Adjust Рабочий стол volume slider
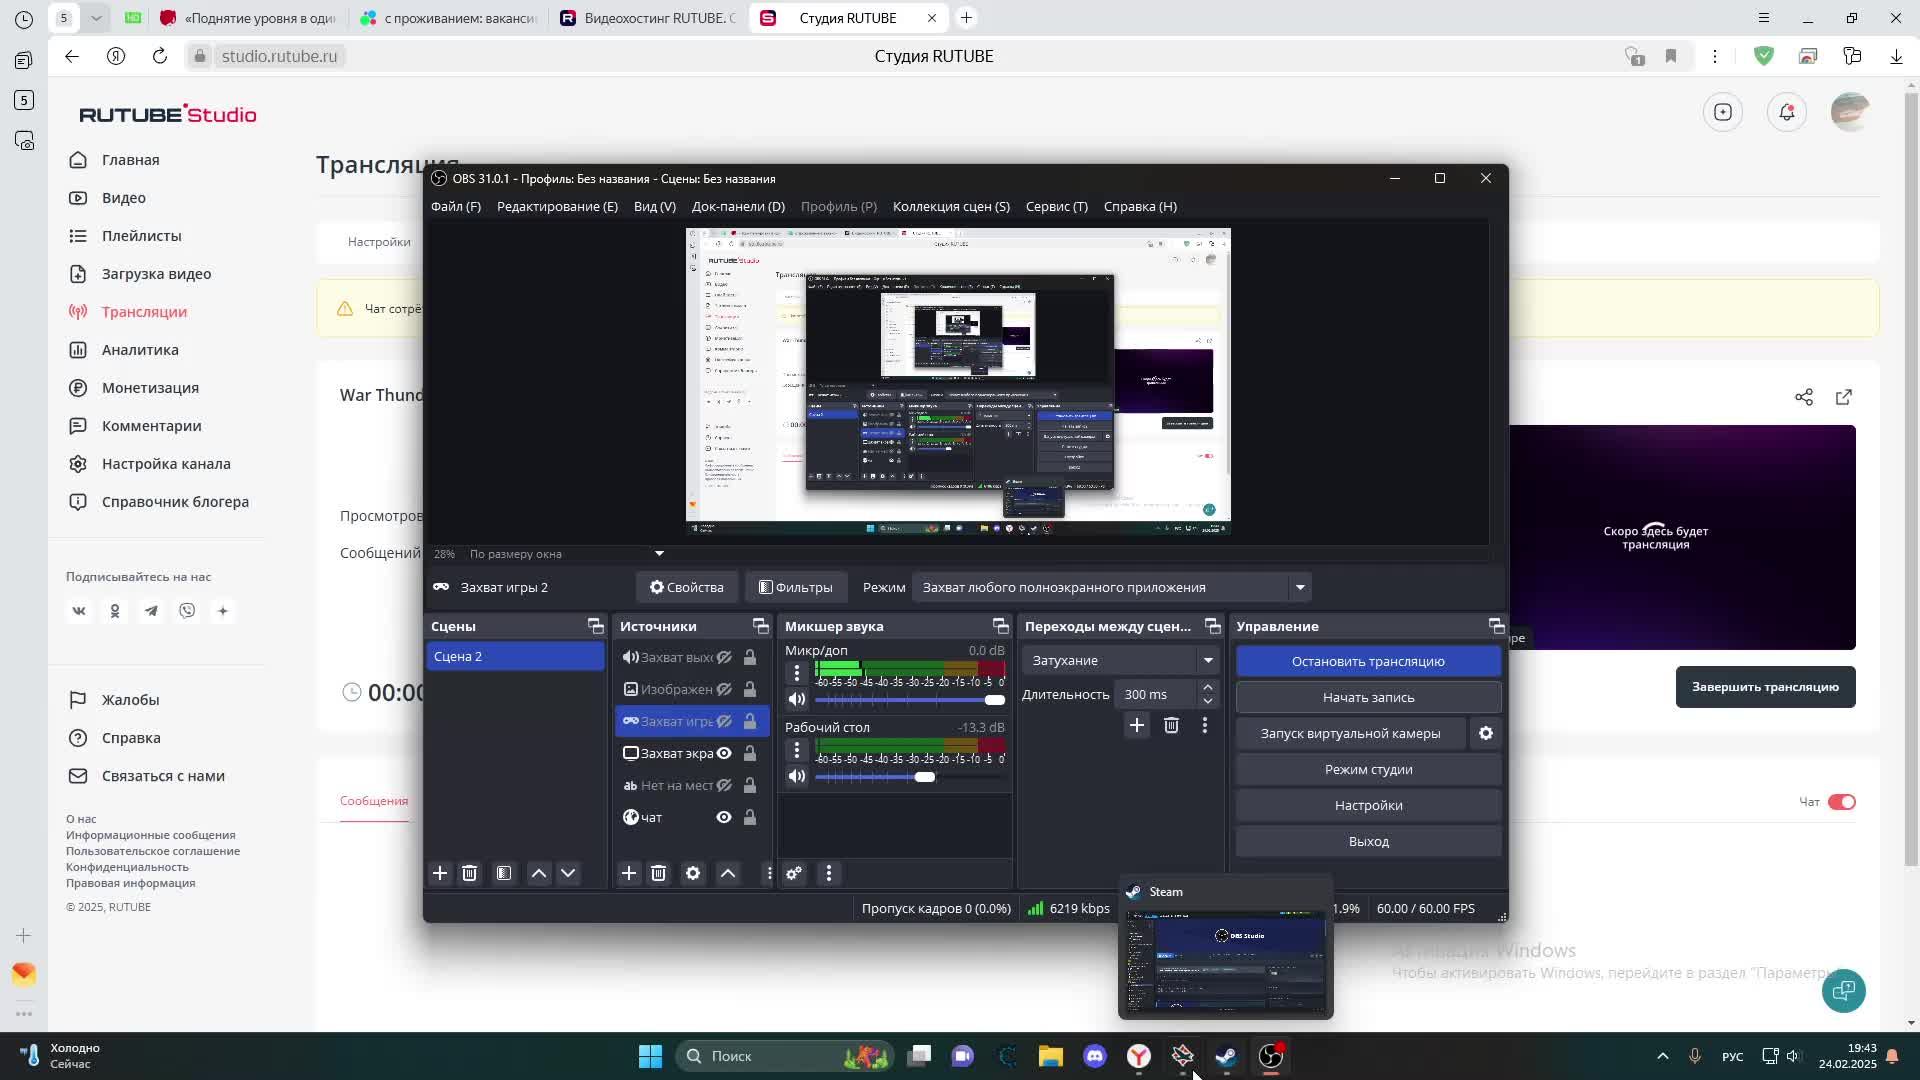 point(925,777)
